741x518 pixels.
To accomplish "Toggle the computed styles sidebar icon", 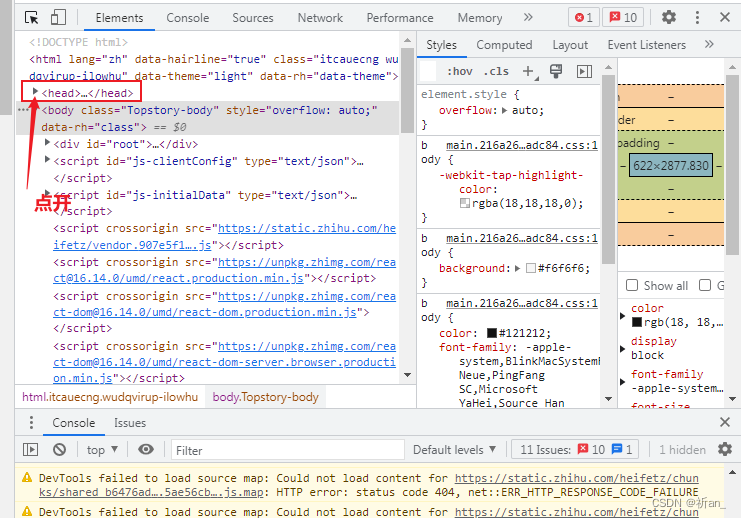I will [584, 71].
